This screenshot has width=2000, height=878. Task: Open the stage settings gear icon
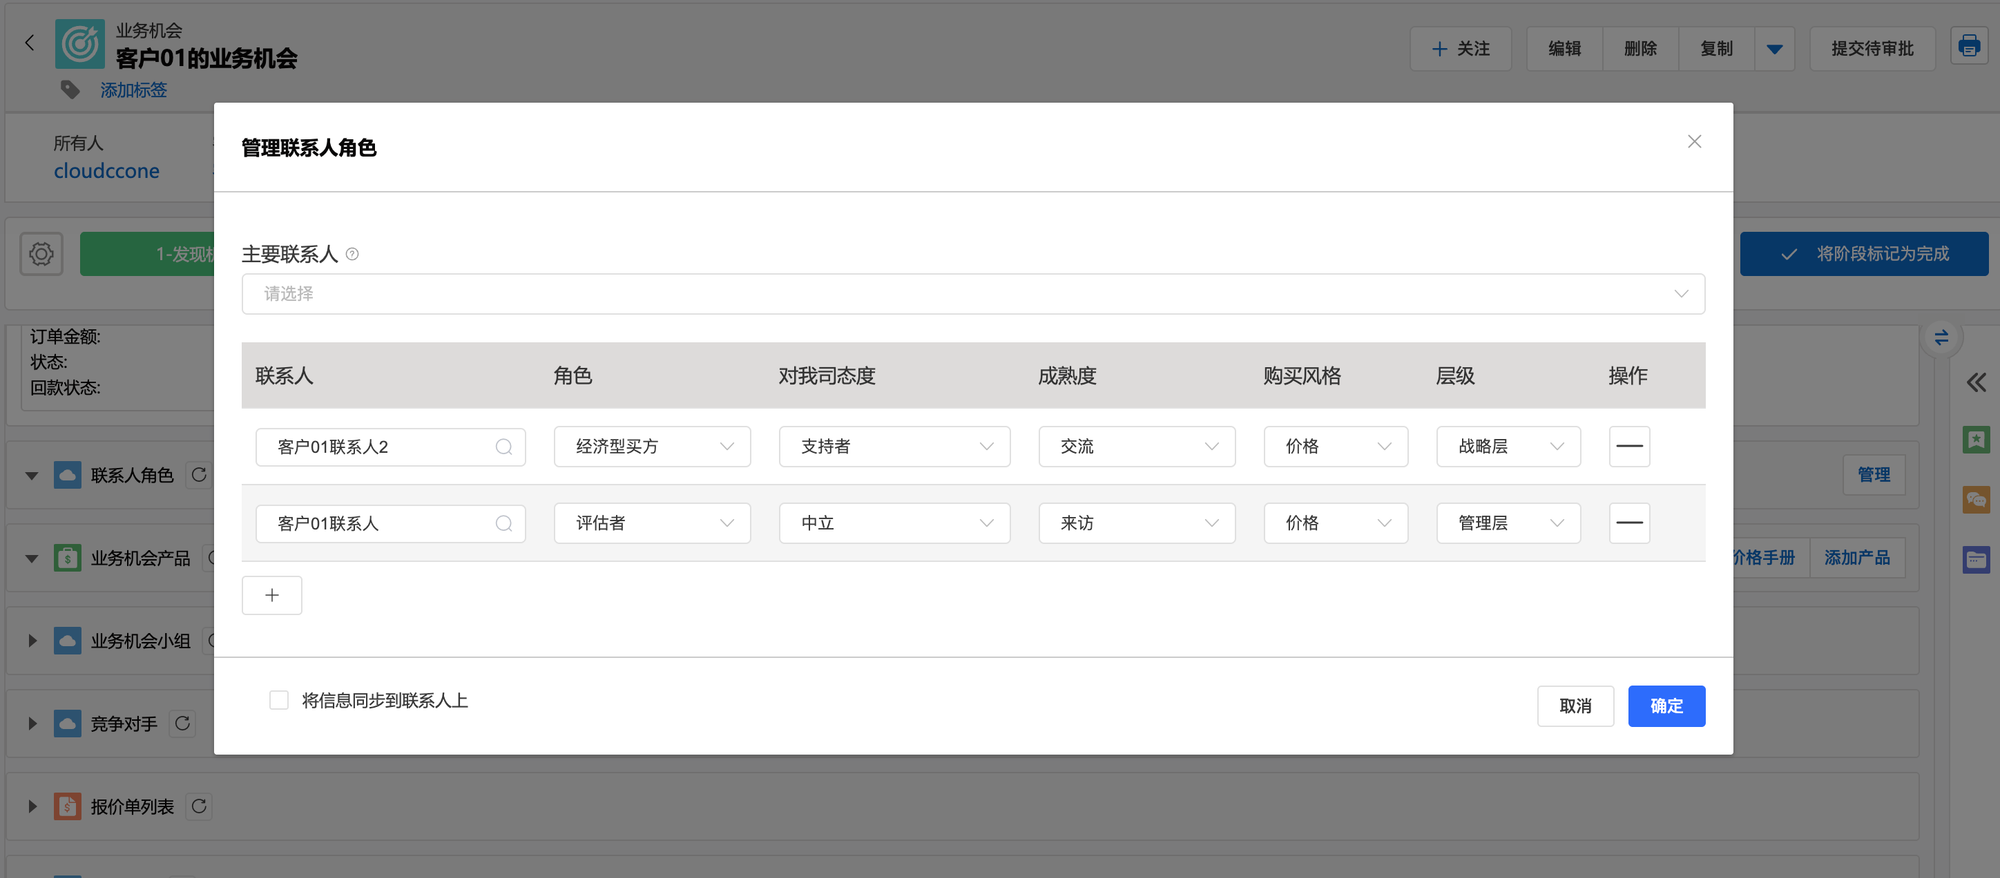pos(42,254)
